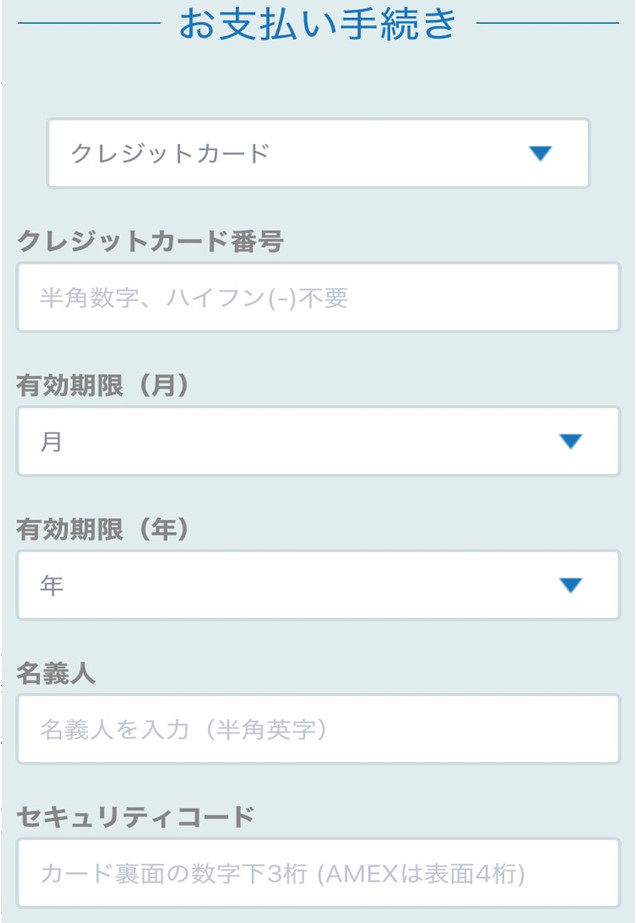Open the クレジットカード payment method dropdown
This screenshot has height=923, width=636.
click(318, 153)
